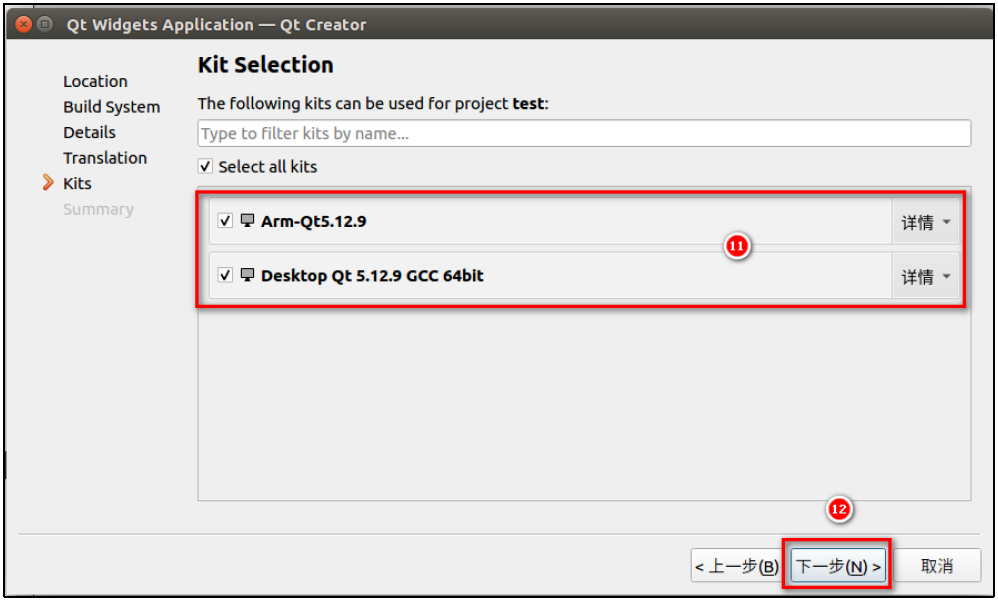Click the red number 11 marker
Image resolution: width=998 pixels, height=602 pixels.
(x=737, y=247)
